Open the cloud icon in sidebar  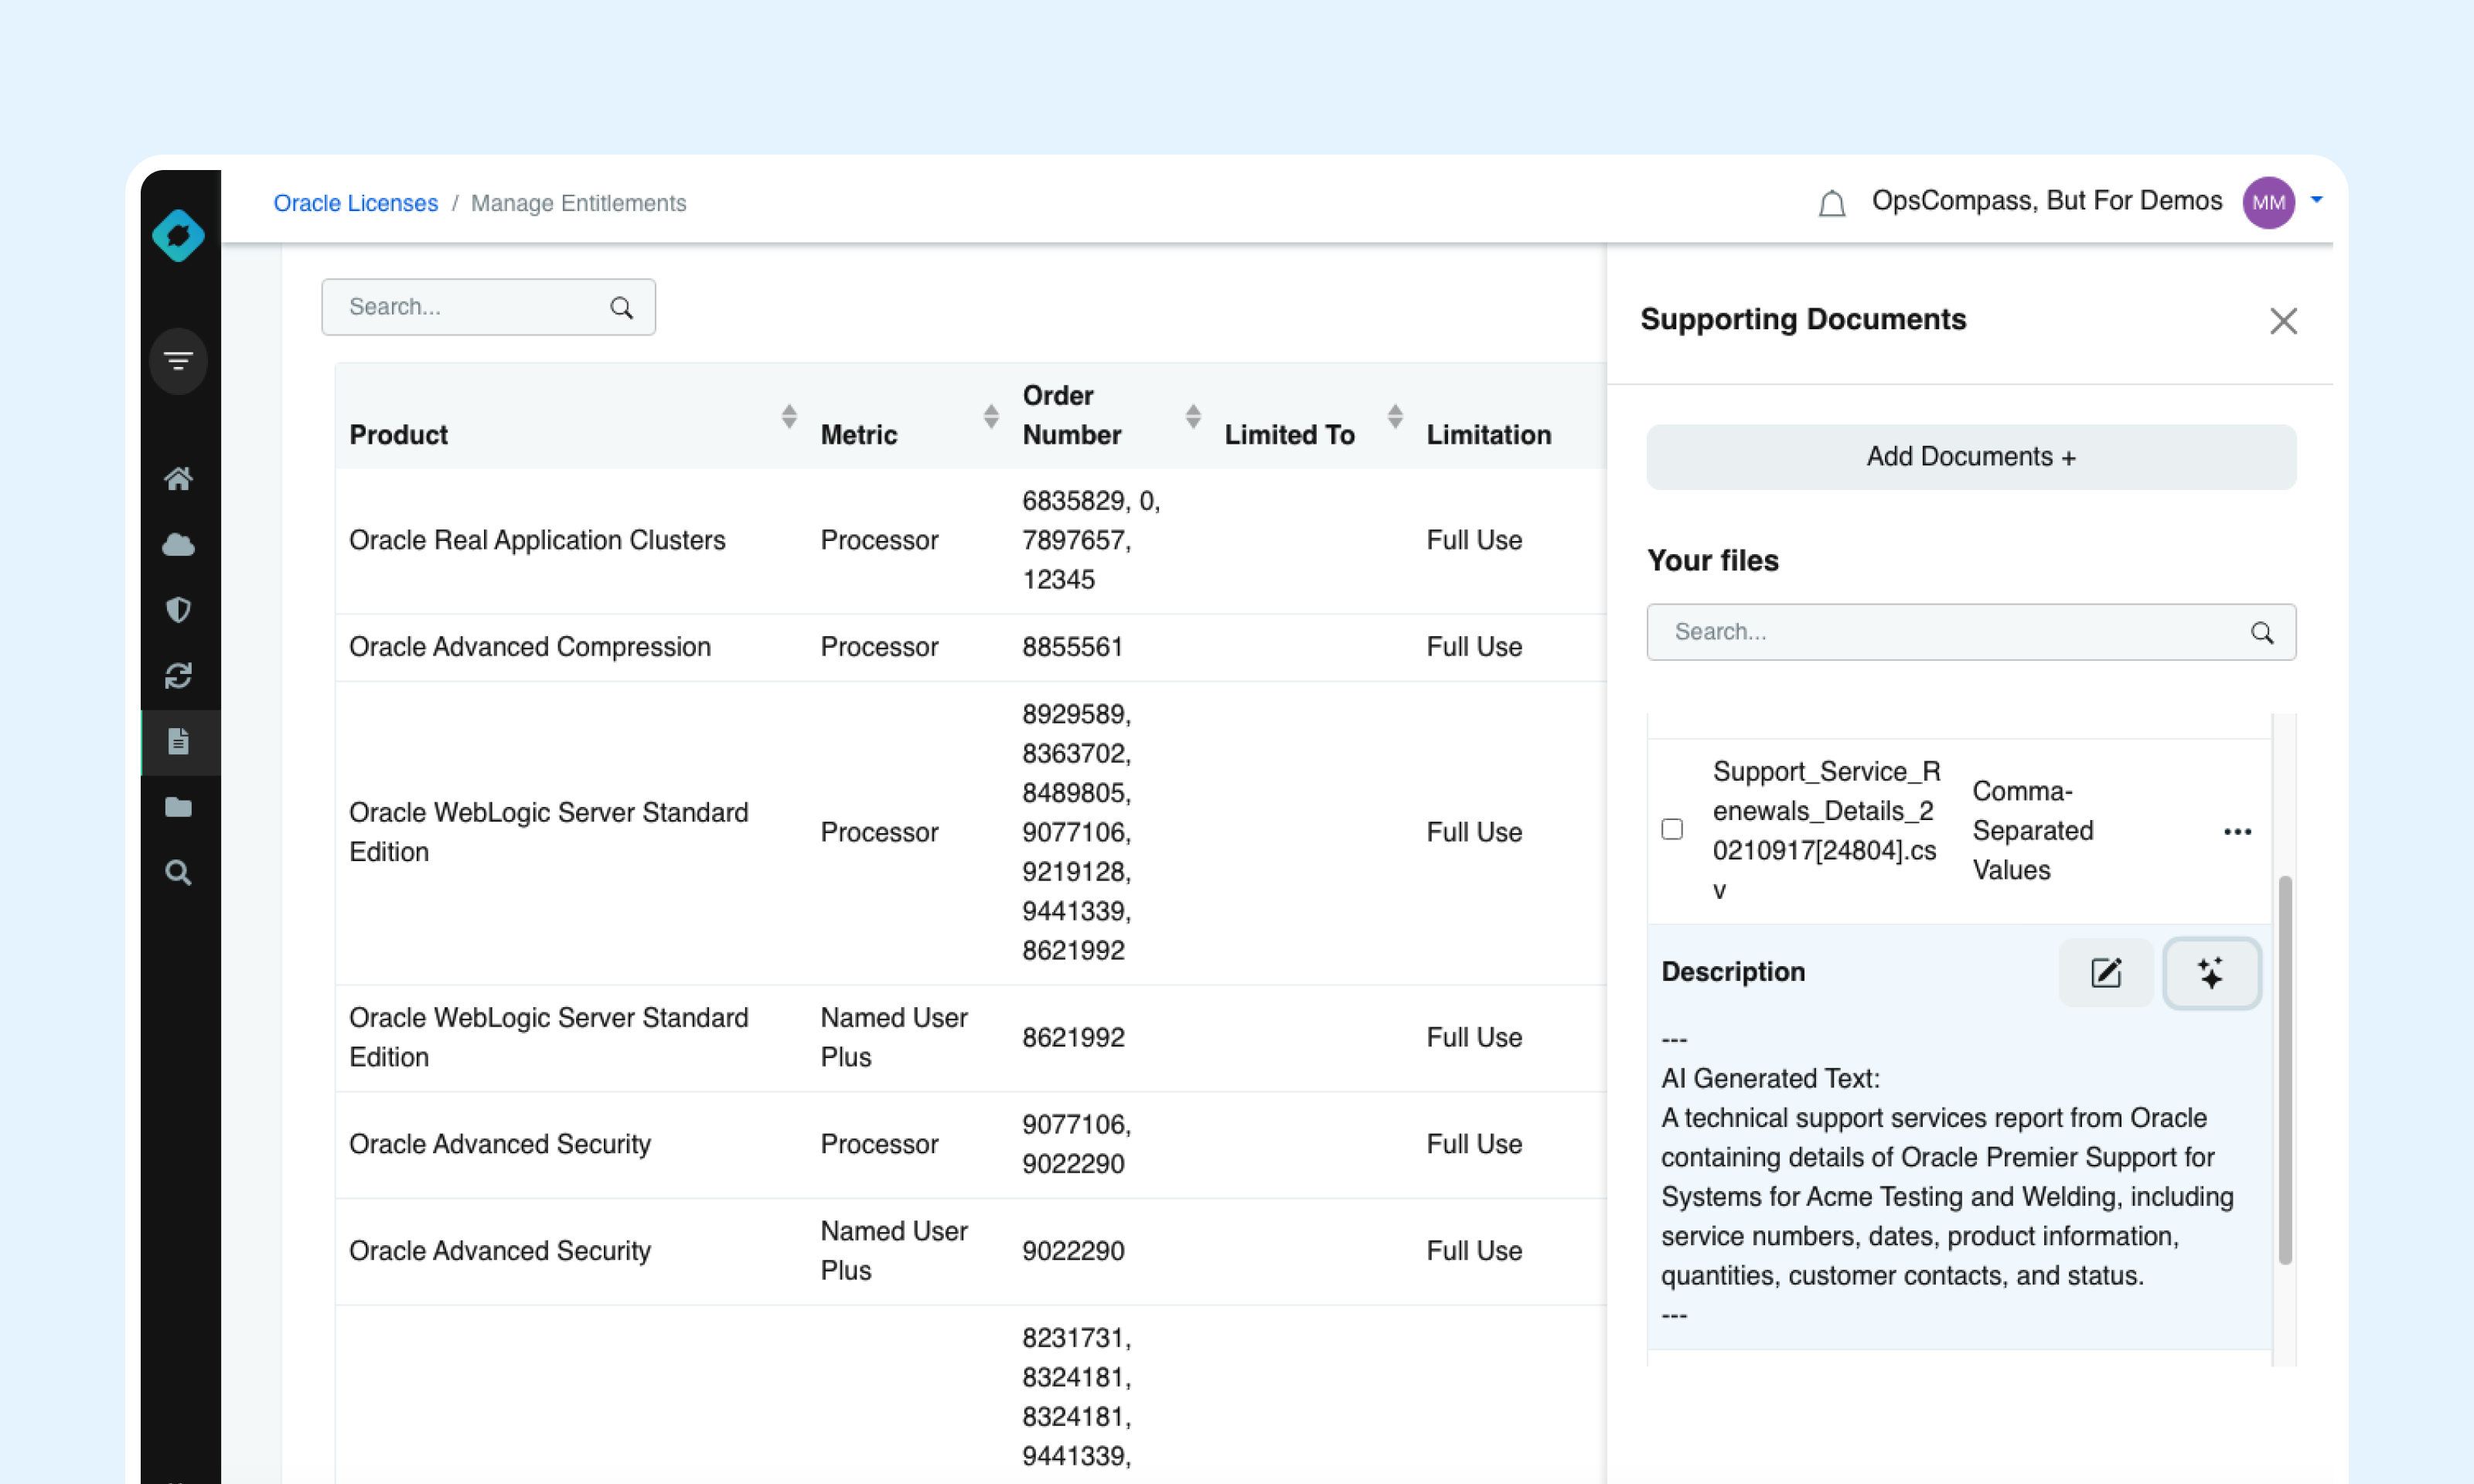[x=179, y=544]
